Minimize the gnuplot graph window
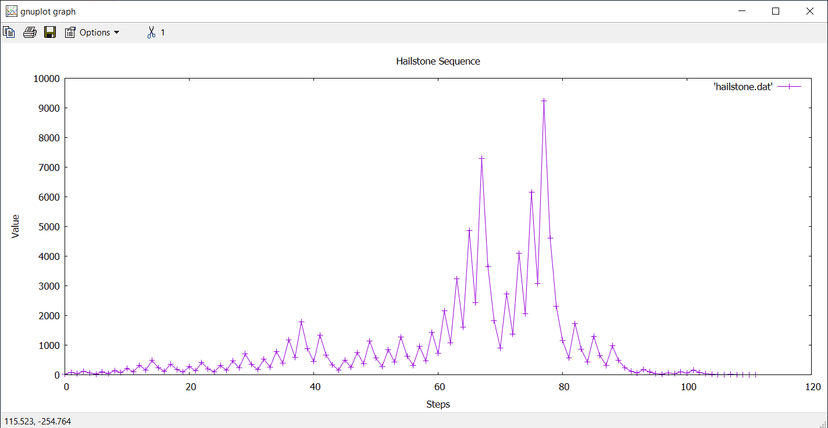The width and height of the screenshot is (828, 428). click(x=742, y=10)
